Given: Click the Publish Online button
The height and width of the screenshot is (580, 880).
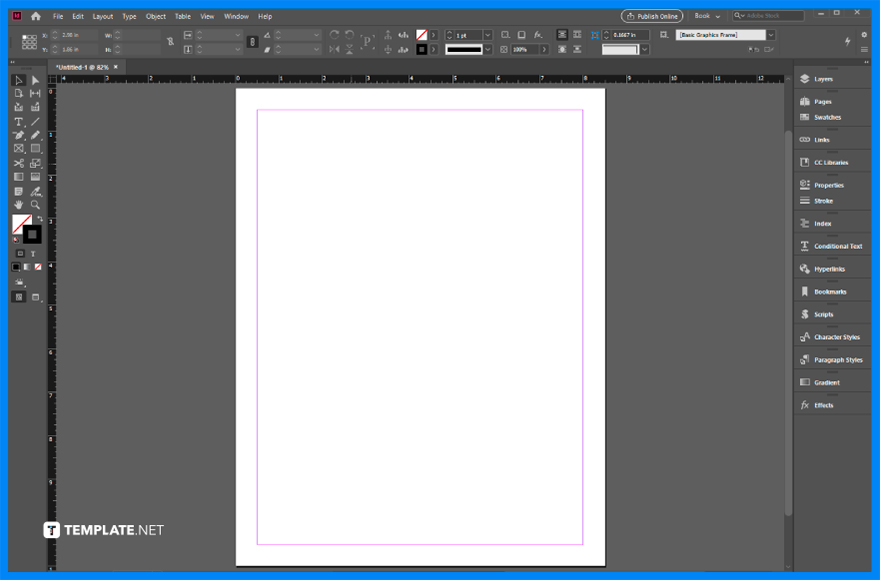Looking at the screenshot, I should coord(651,16).
